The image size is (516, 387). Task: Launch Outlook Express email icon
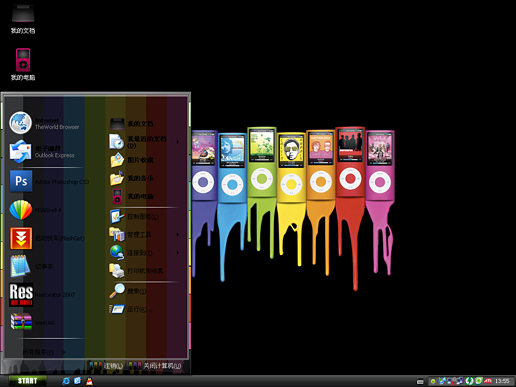point(20,151)
